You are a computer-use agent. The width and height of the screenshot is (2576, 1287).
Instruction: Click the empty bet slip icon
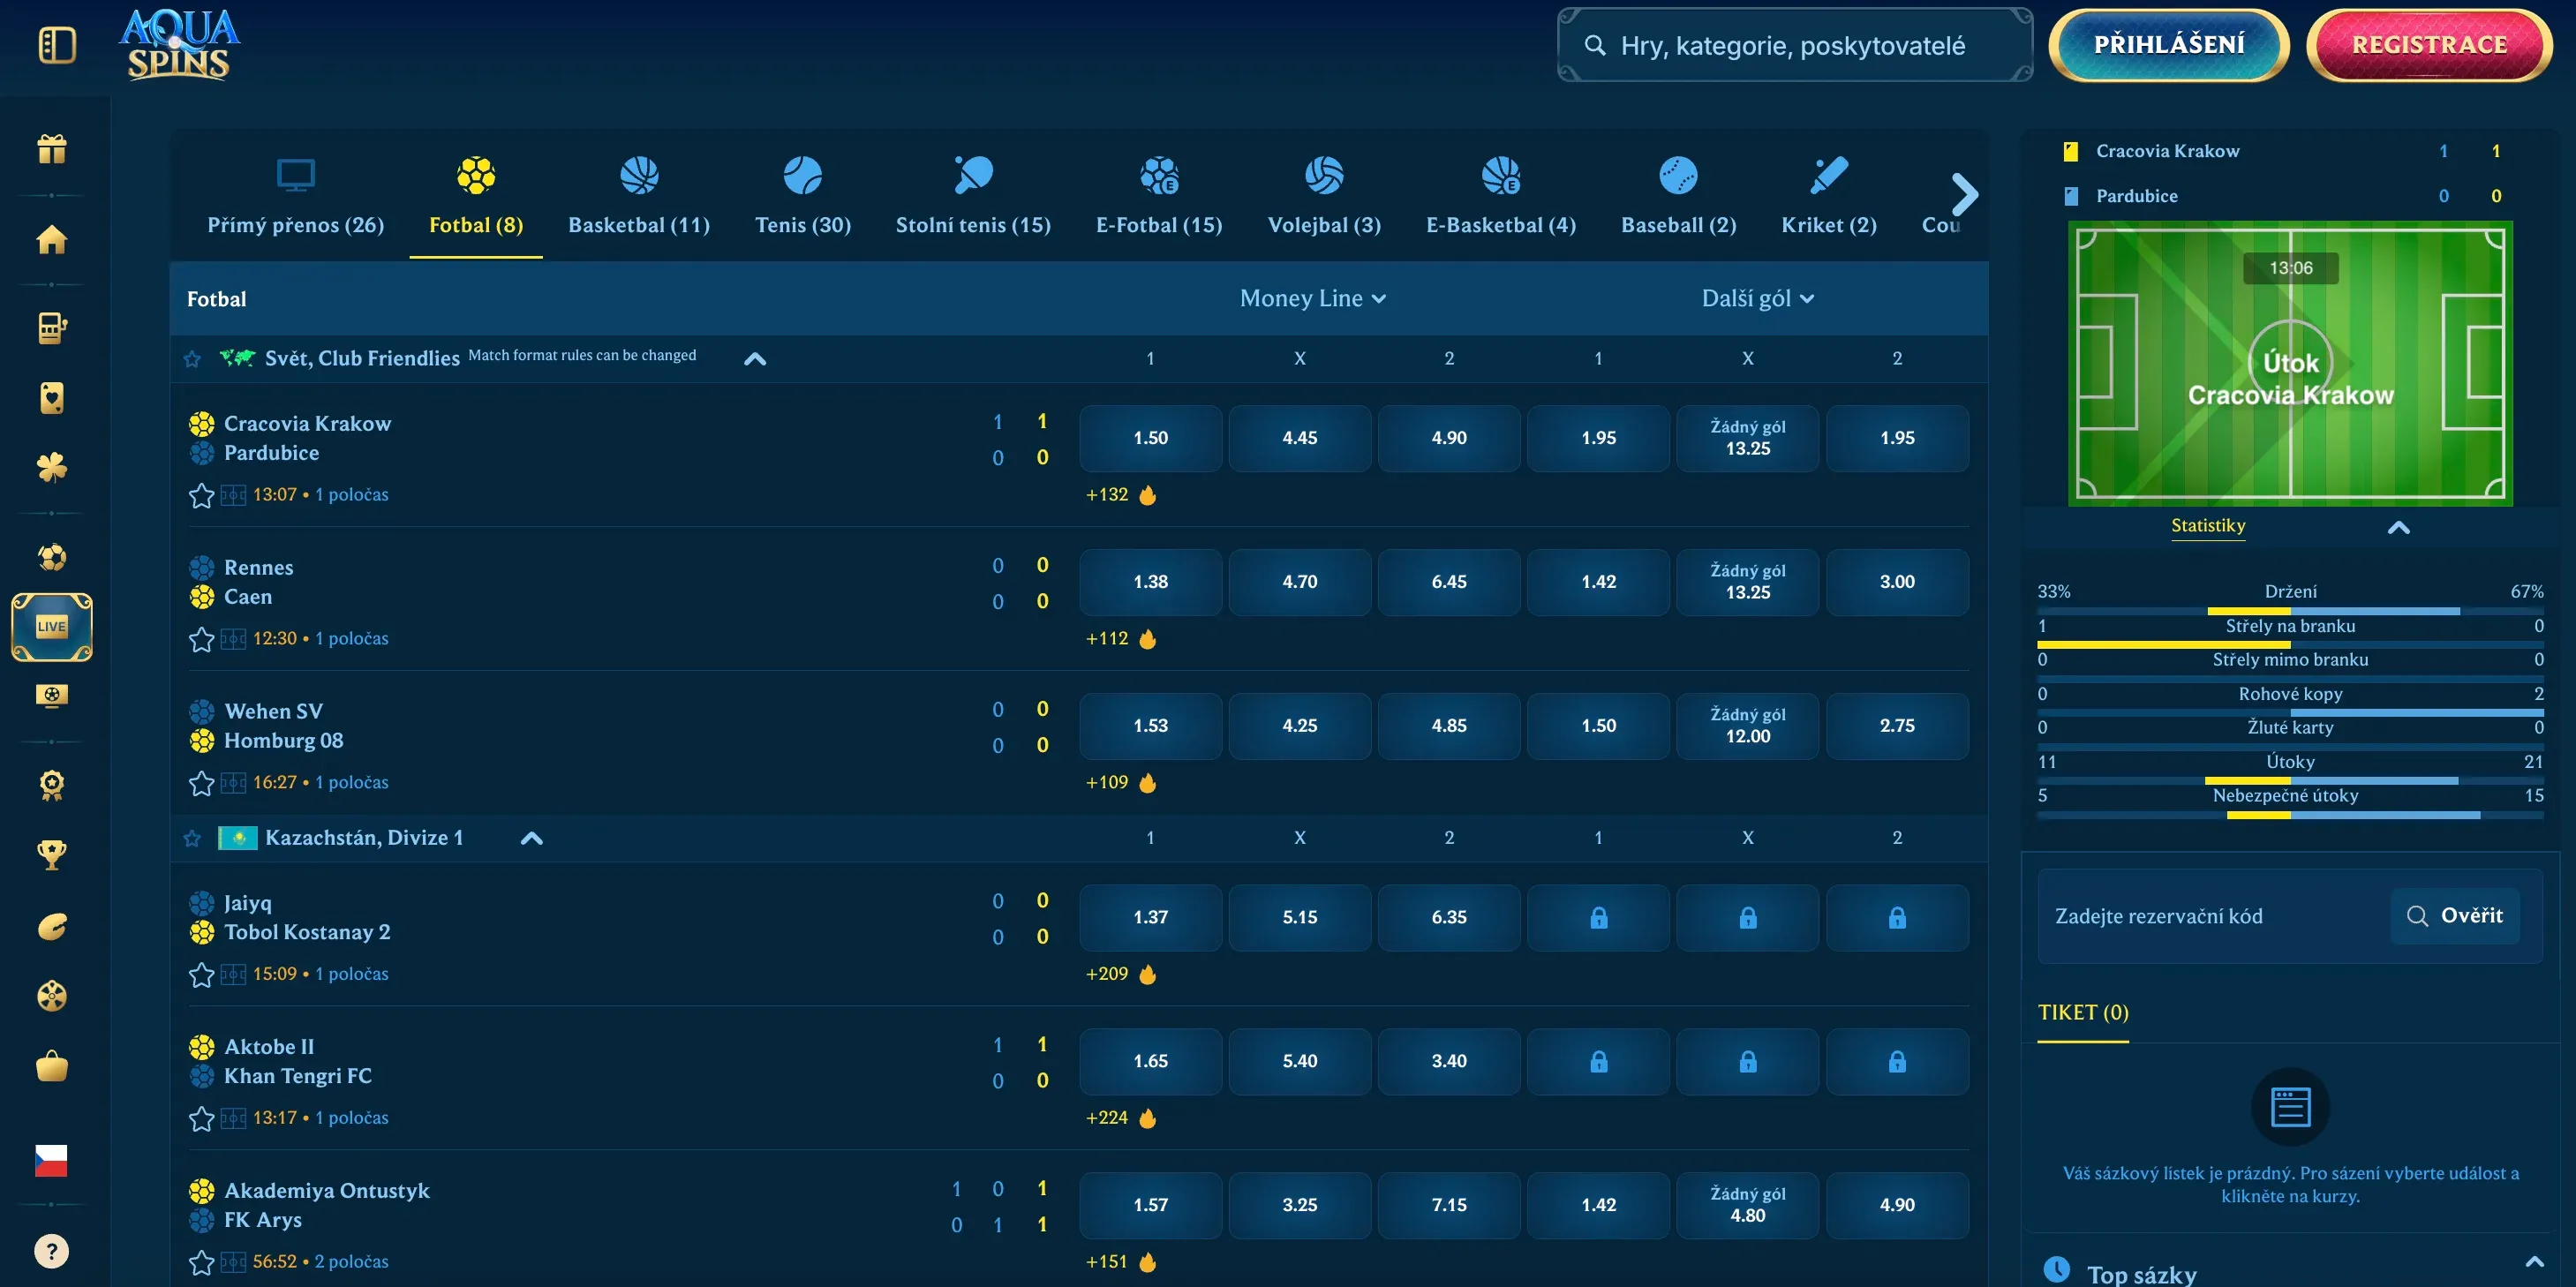2290,1107
